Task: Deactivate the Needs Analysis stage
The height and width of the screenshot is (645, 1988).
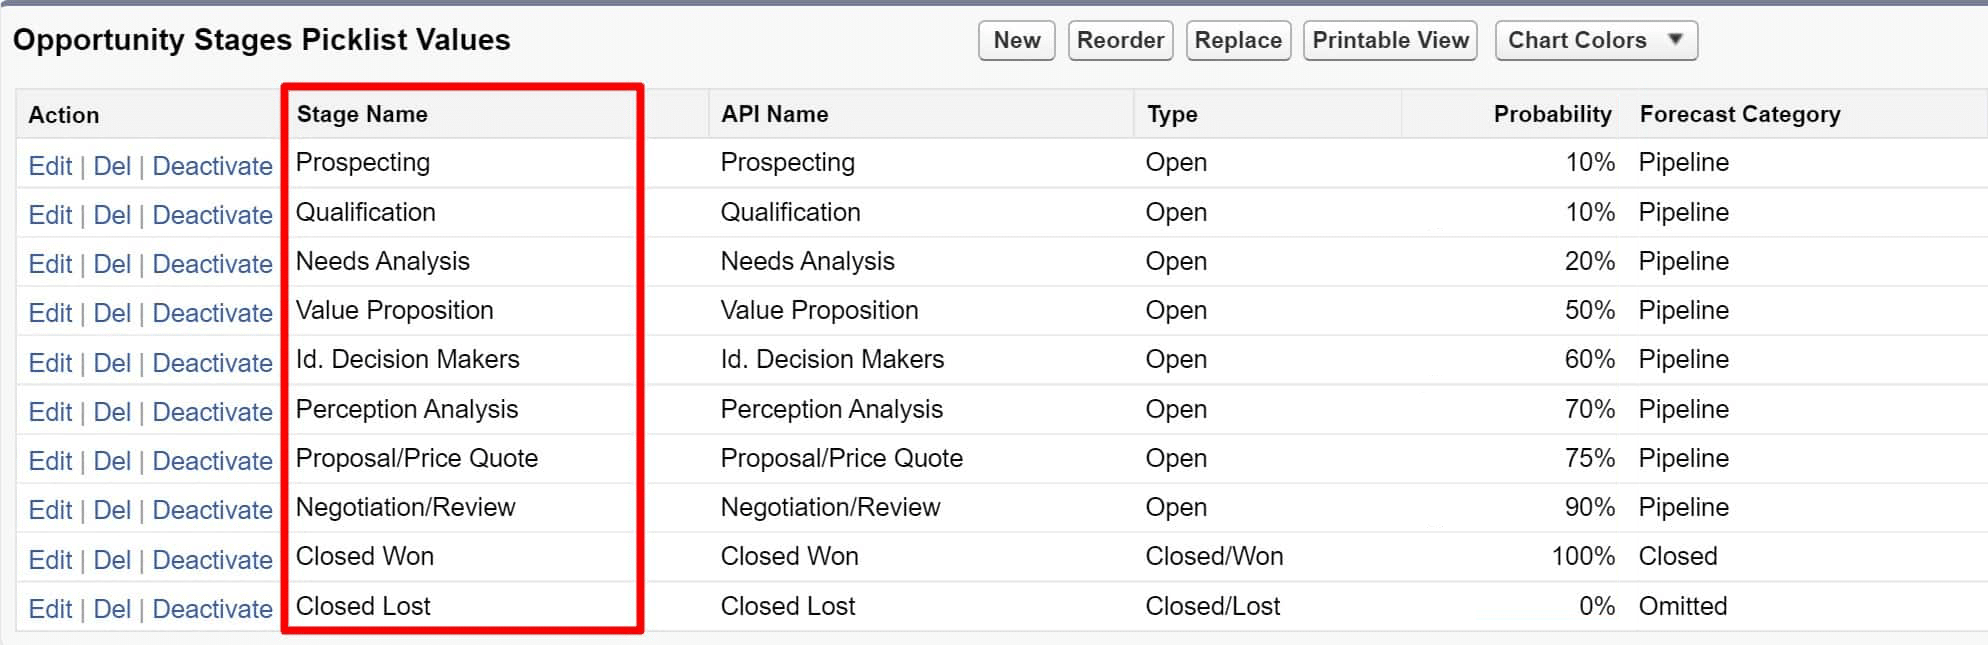Action: pyautogui.click(x=212, y=264)
